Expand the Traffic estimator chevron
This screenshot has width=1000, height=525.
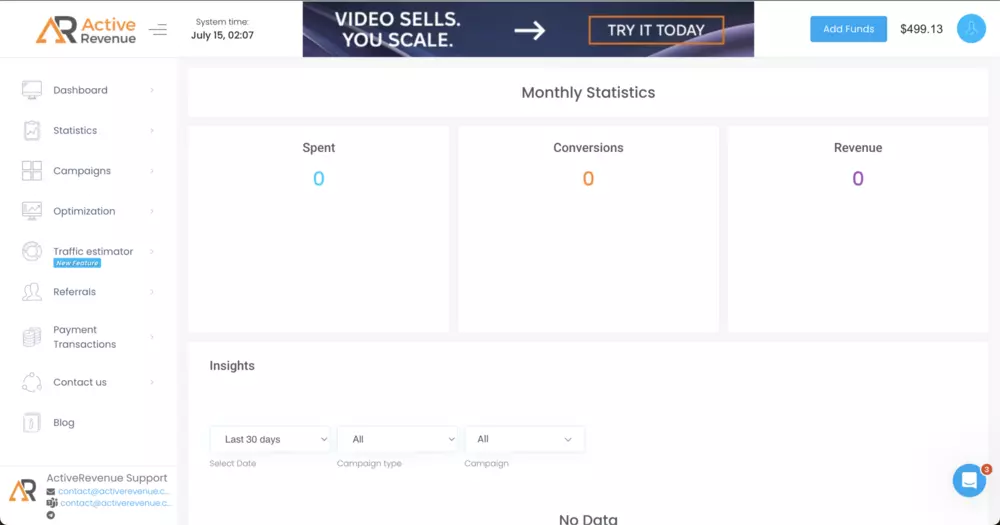[x=152, y=251]
